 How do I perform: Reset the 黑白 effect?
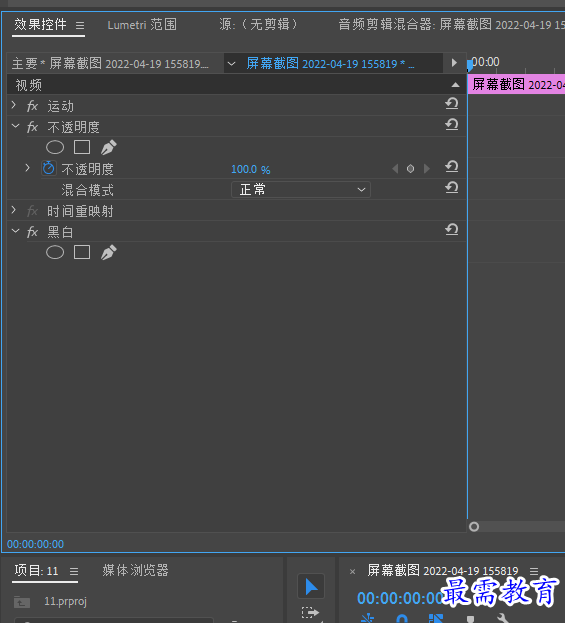452,230
